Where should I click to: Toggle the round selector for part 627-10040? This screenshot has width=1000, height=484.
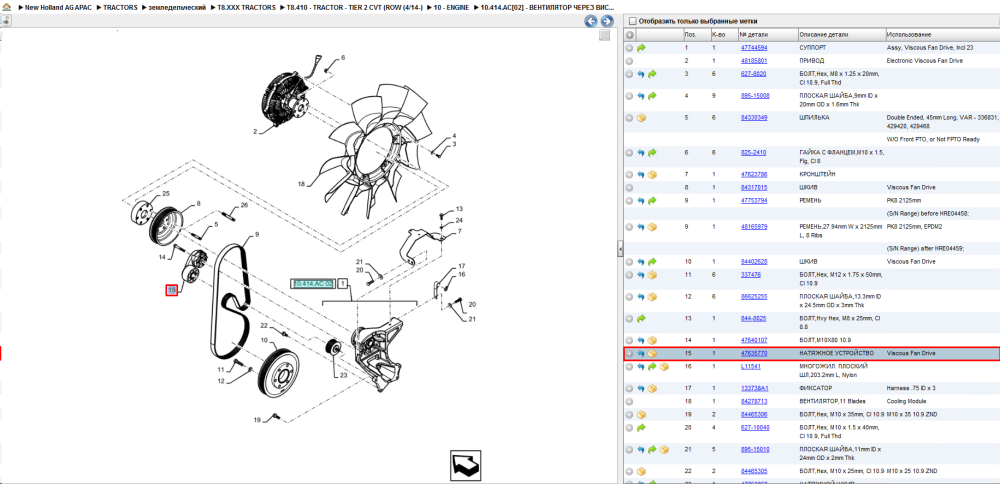(x=630, y=427)
